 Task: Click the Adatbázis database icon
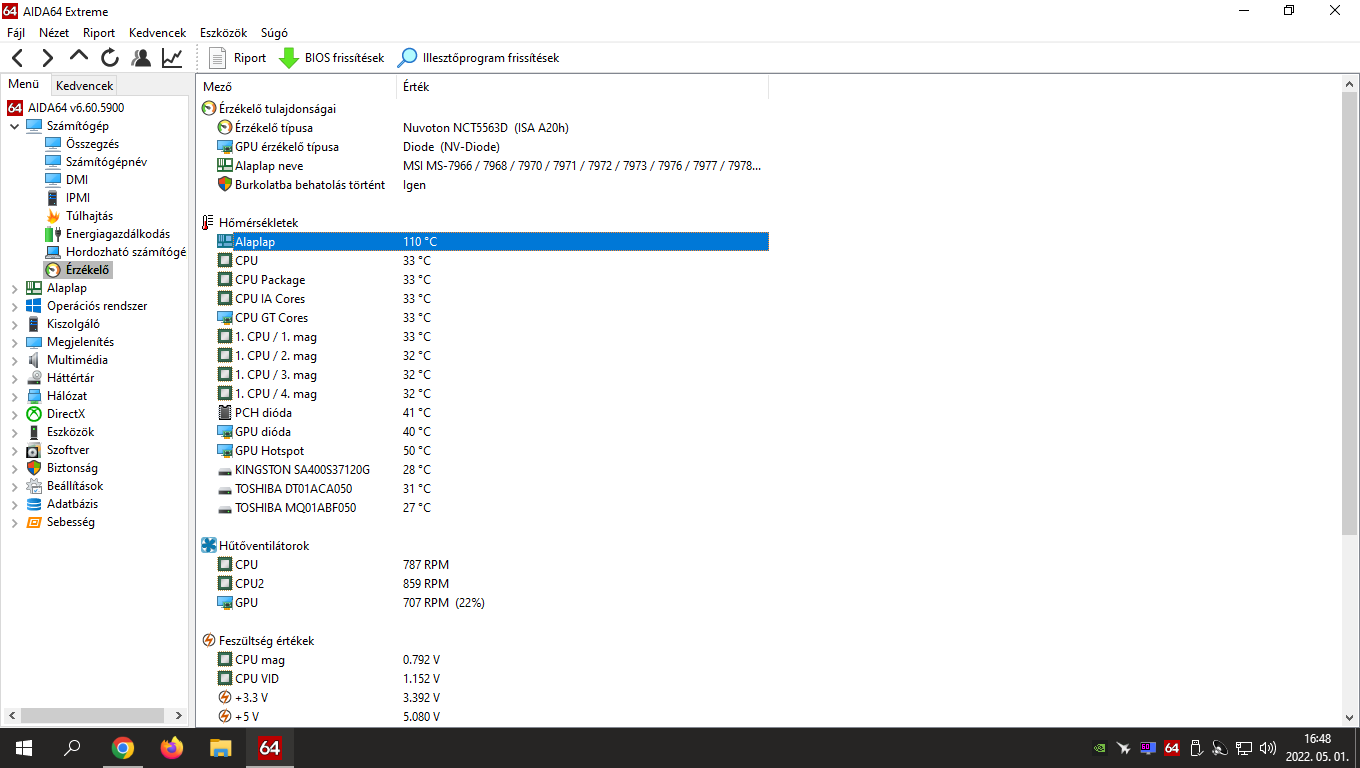coord(34,504)
